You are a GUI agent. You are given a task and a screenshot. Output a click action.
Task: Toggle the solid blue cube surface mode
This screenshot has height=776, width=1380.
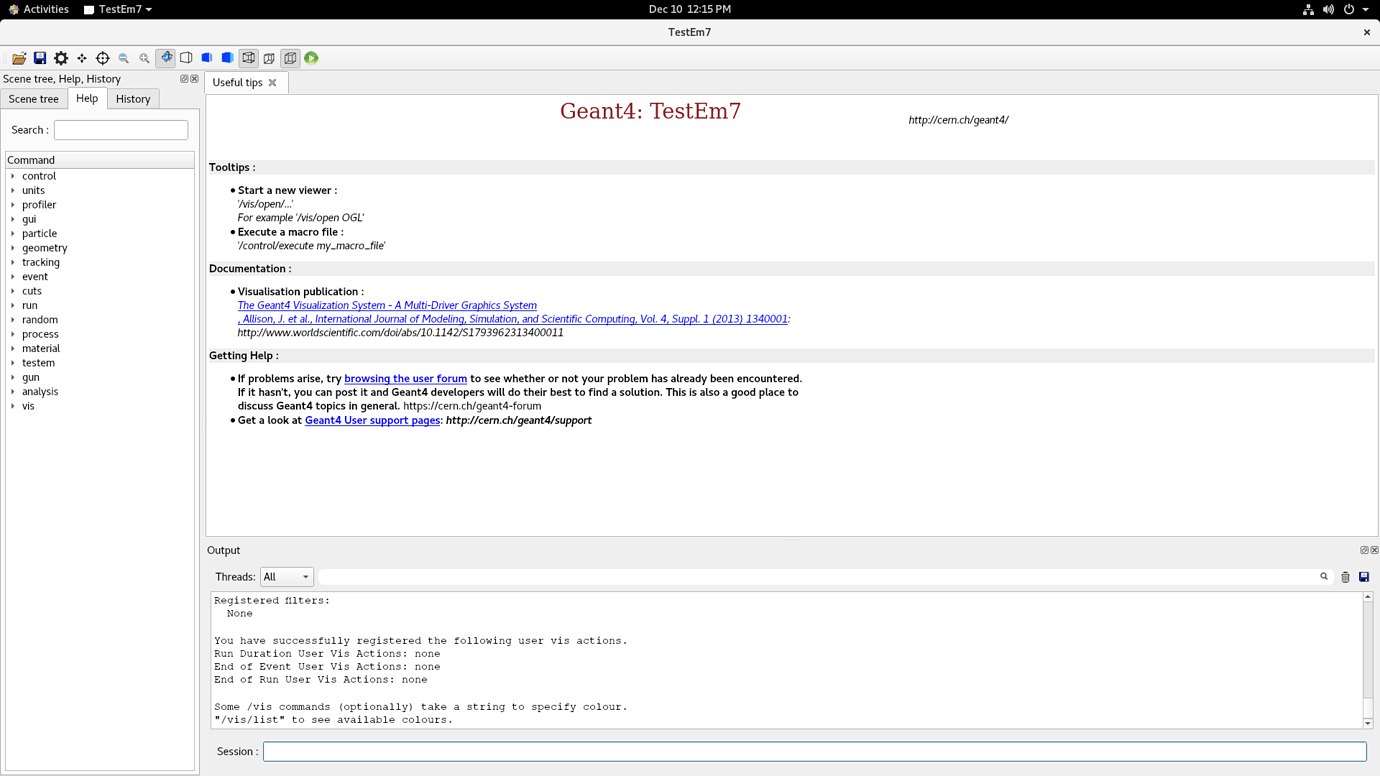228,58
